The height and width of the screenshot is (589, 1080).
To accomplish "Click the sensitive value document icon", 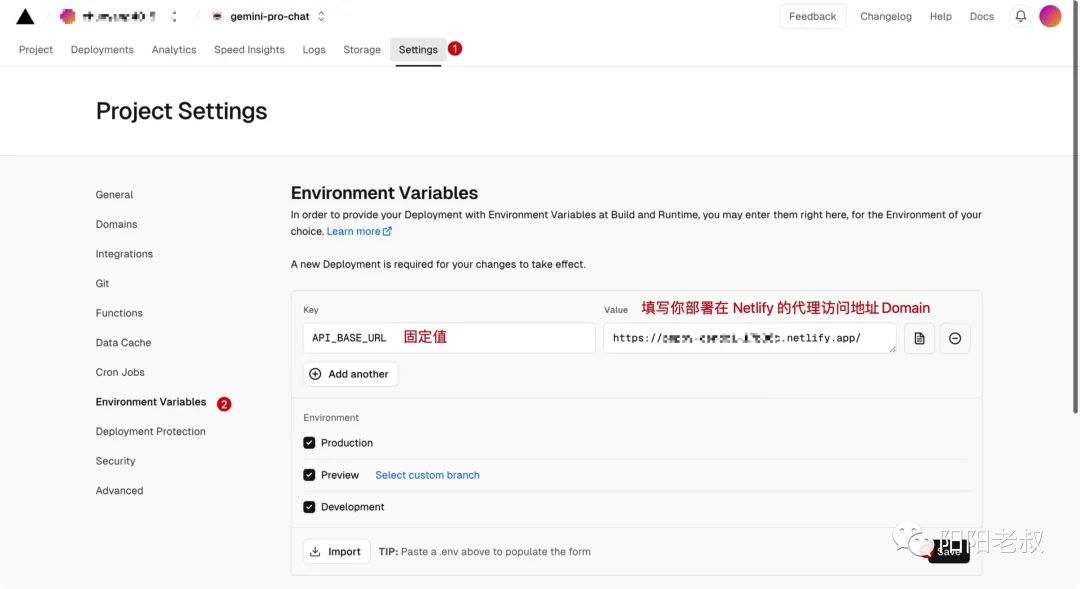I will pyautogui.click(x=919, y=338).
